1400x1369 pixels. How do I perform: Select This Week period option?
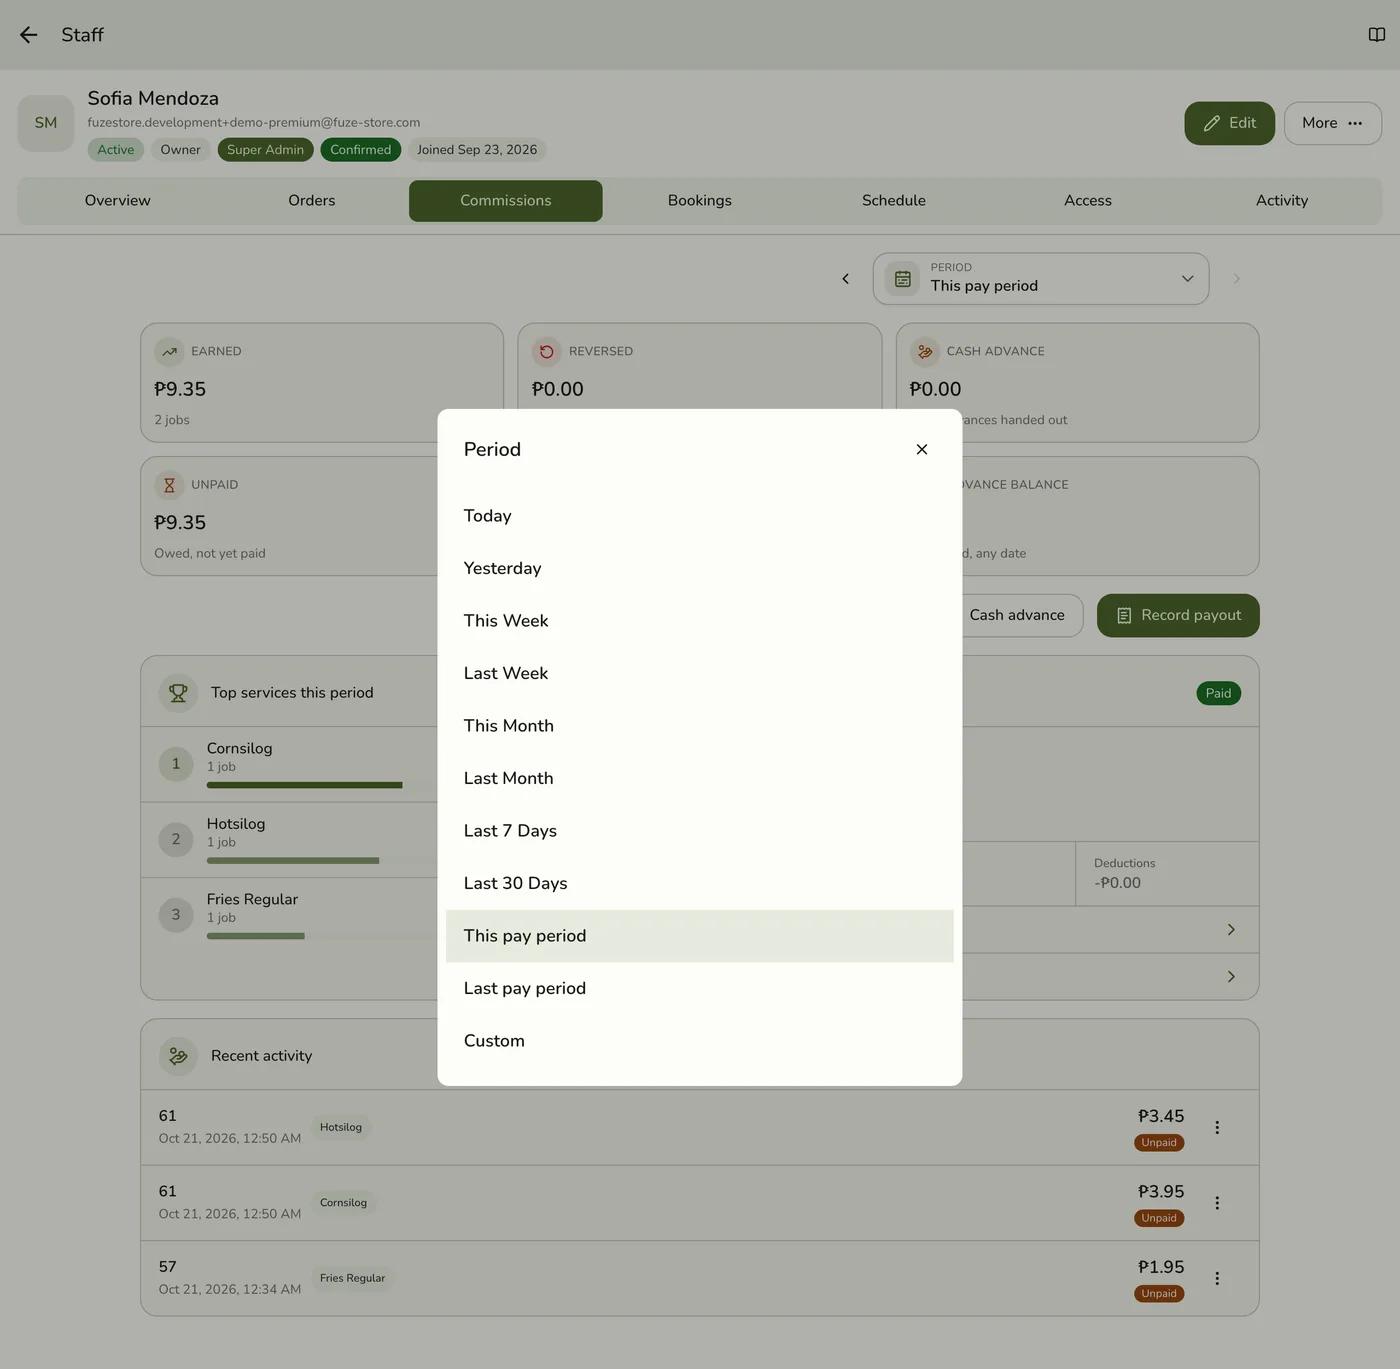coord(700,621)
